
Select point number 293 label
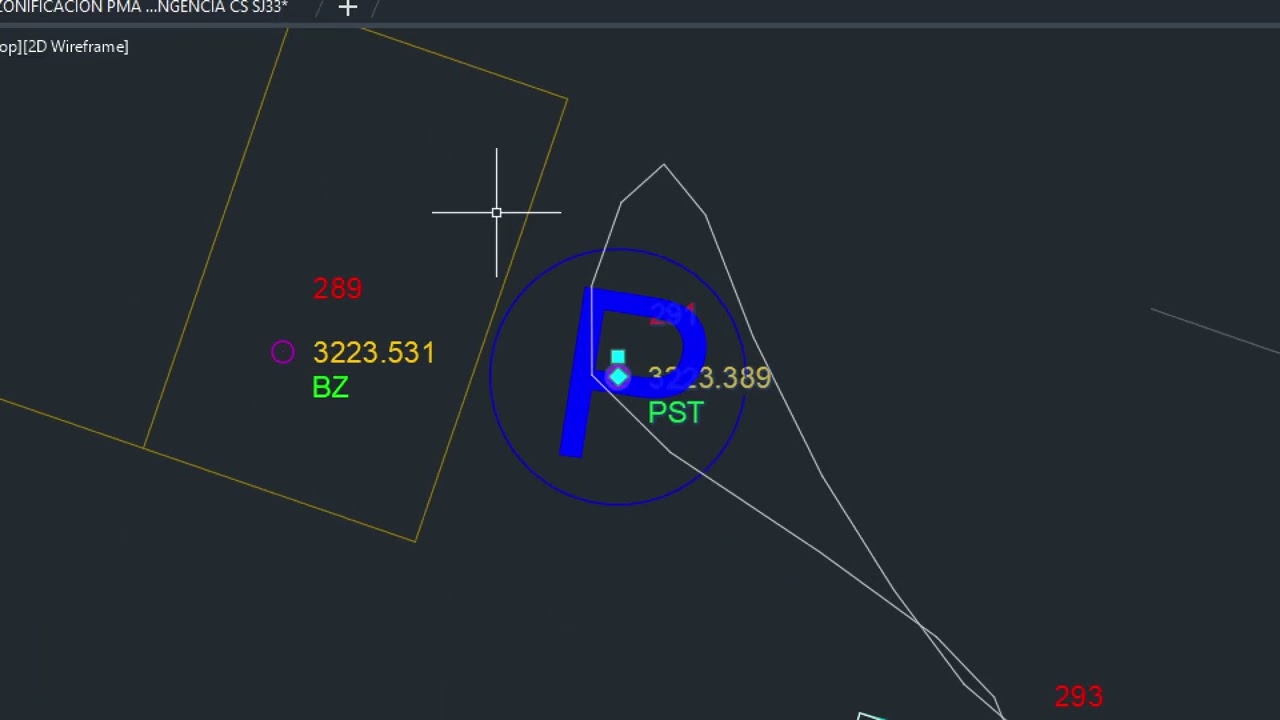[1078, 697]
